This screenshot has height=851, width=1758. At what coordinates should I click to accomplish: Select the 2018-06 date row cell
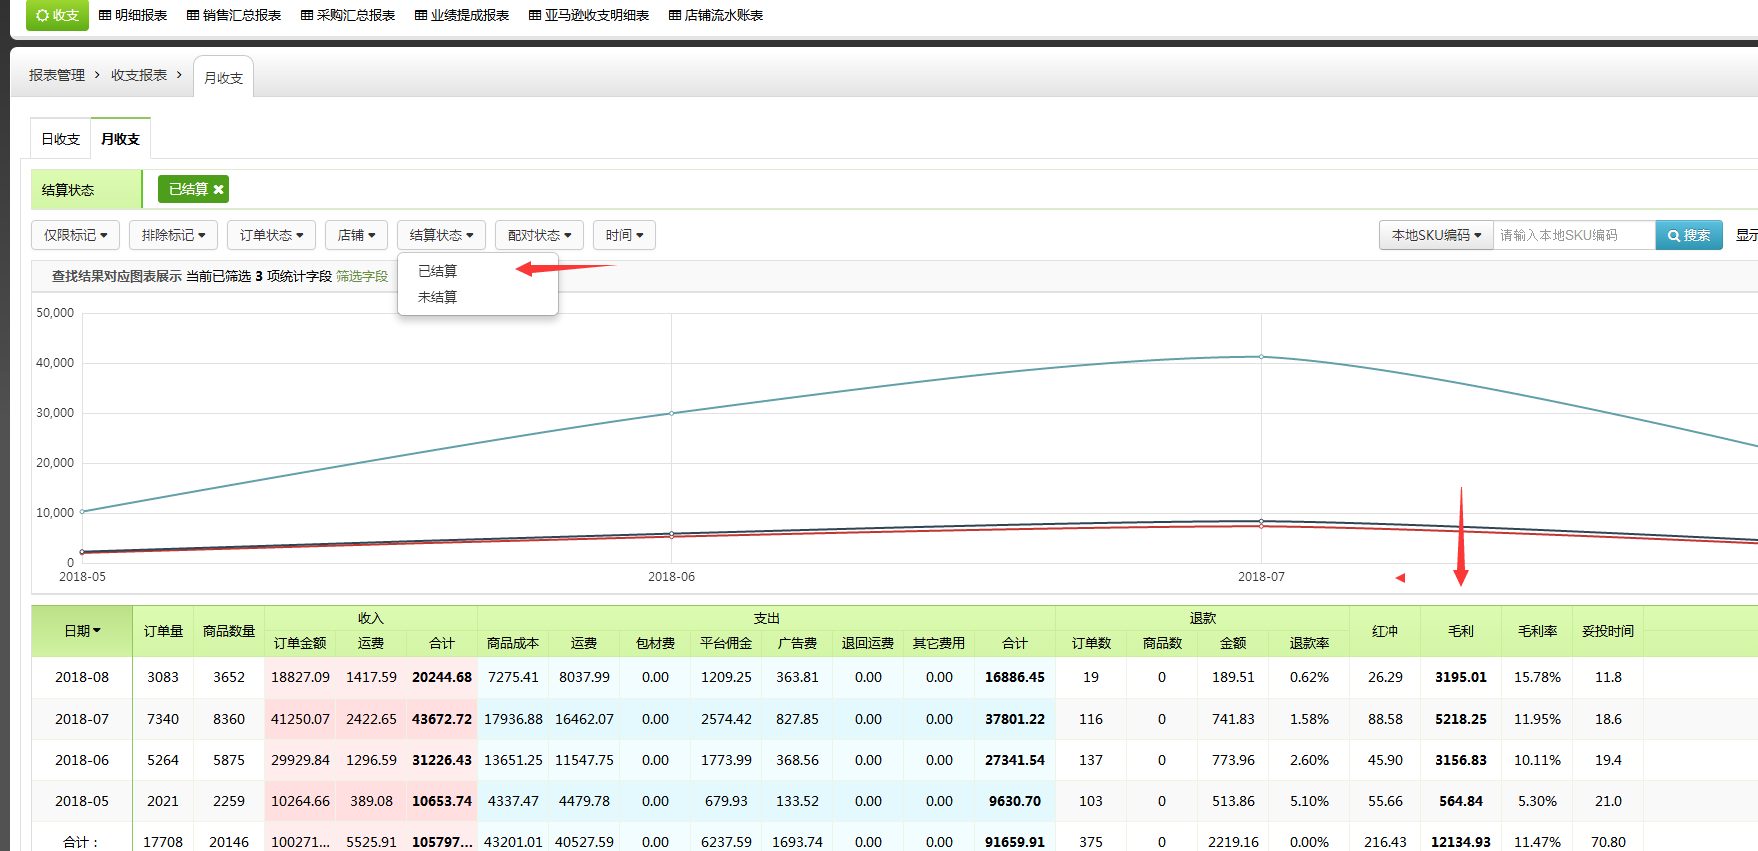click(82, 760)
